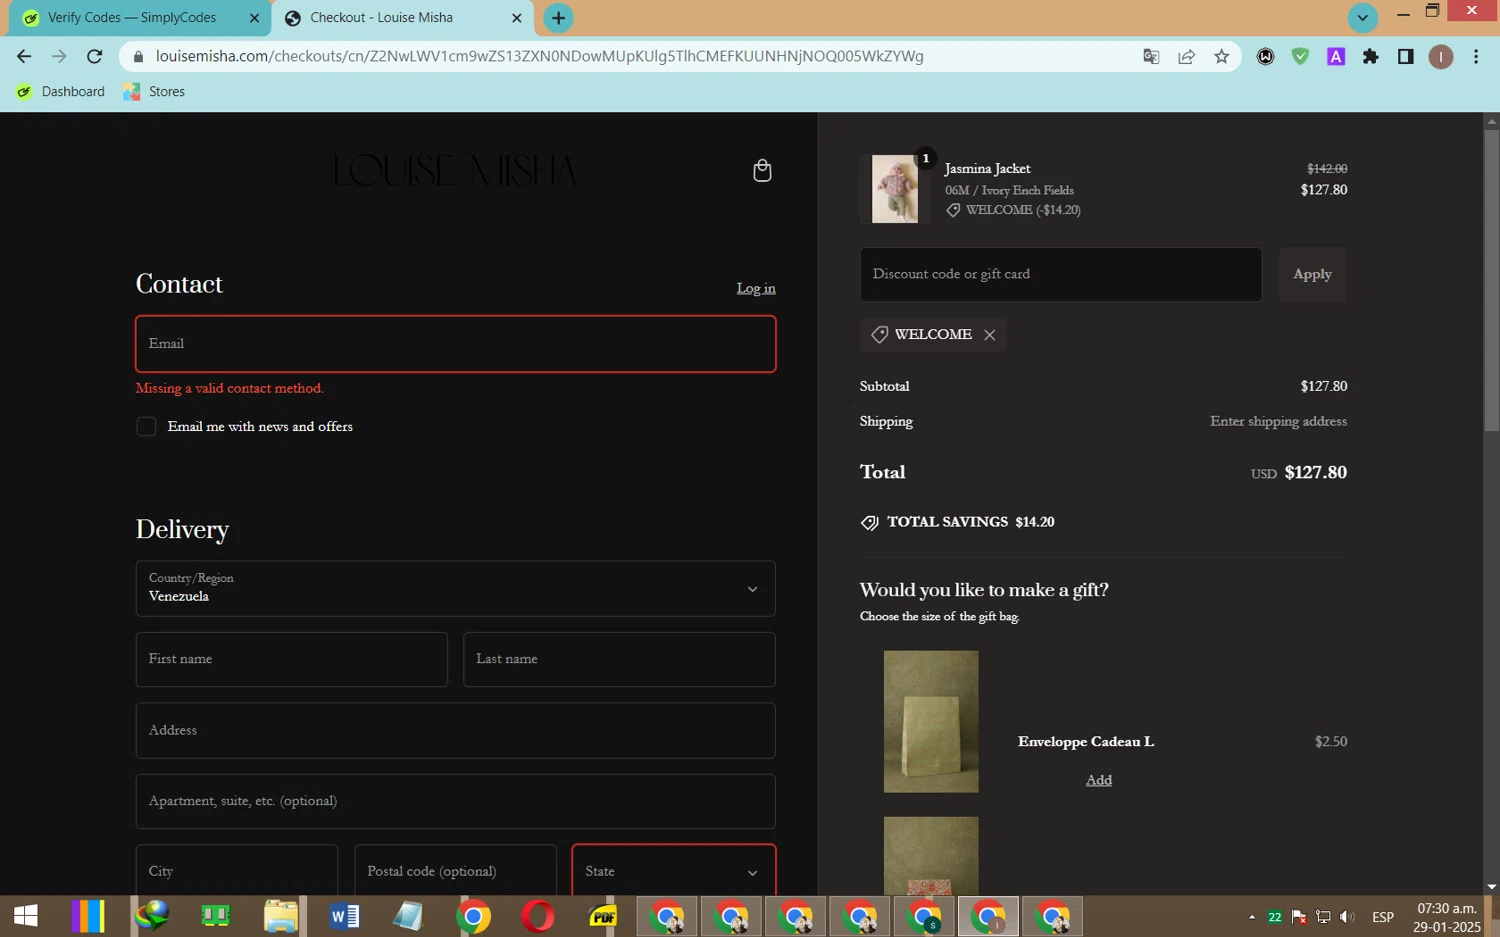The height and width of the screenshot is (937, 1500).
Task: Click the Louise Misha logo
Action: (x=455, y=171)
